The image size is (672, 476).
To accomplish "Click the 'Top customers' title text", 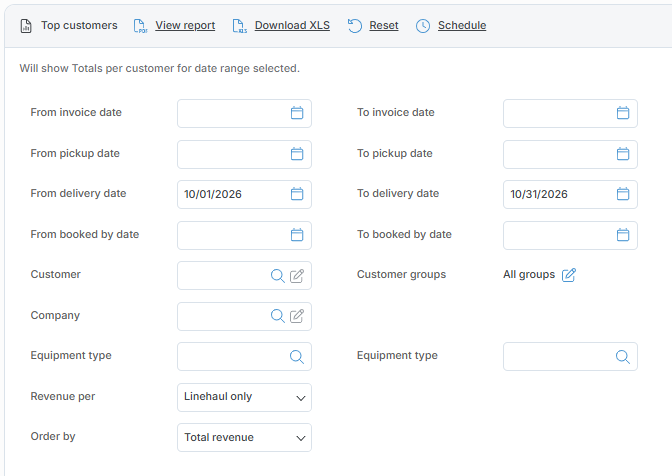I will click(79, 25).
